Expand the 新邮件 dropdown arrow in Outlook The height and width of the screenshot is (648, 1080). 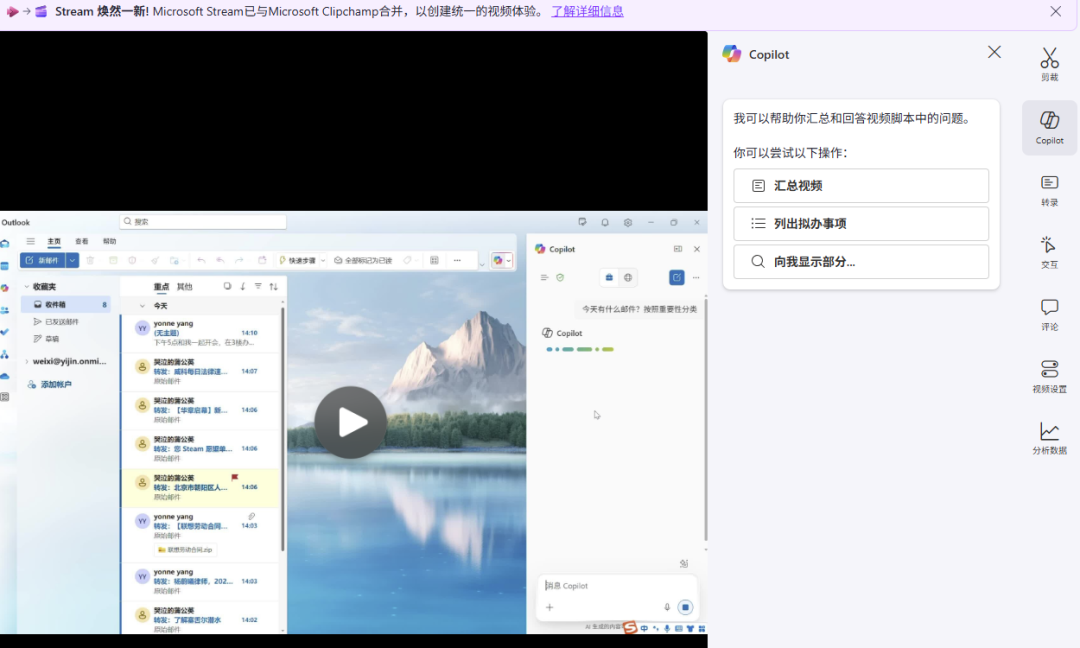(x=73, y=260)
